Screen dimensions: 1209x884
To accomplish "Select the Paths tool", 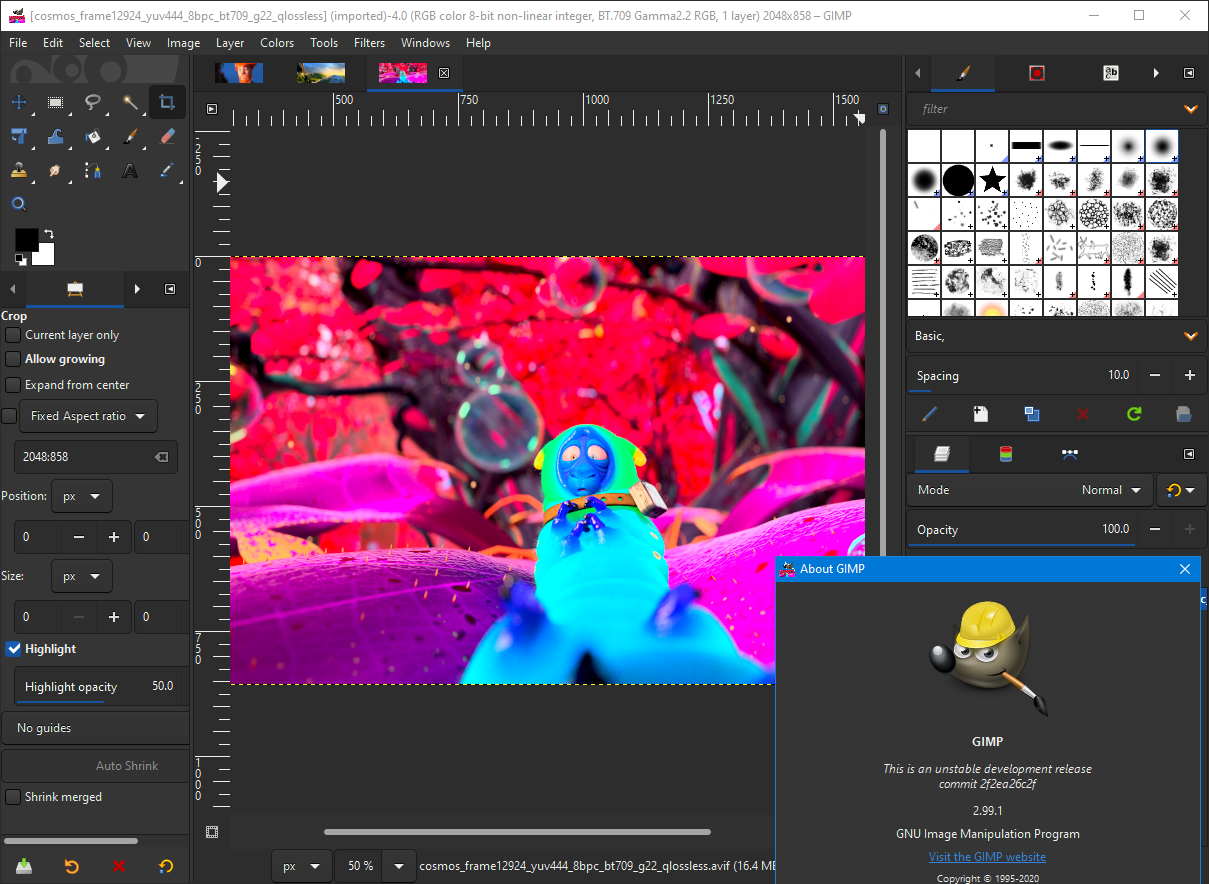I will pos(93,171).
